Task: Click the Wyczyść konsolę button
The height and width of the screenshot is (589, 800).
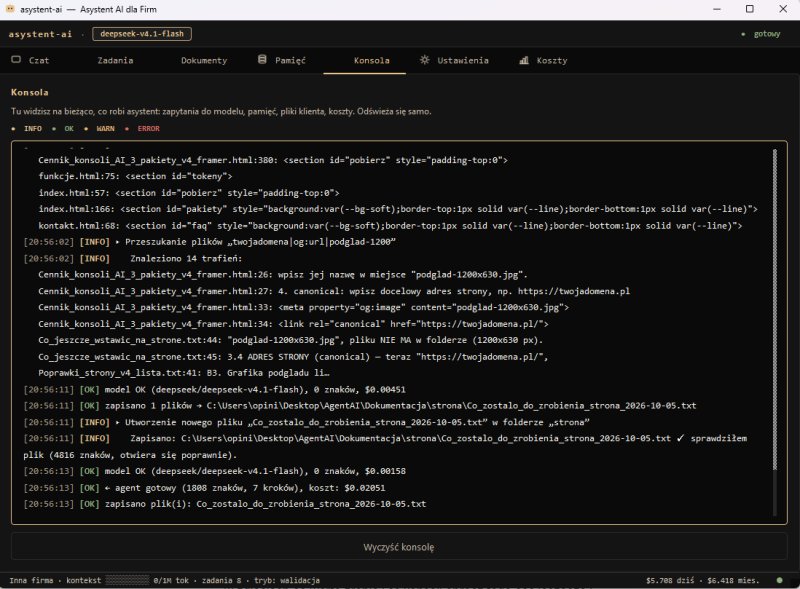Action: (x=399, y=547)
